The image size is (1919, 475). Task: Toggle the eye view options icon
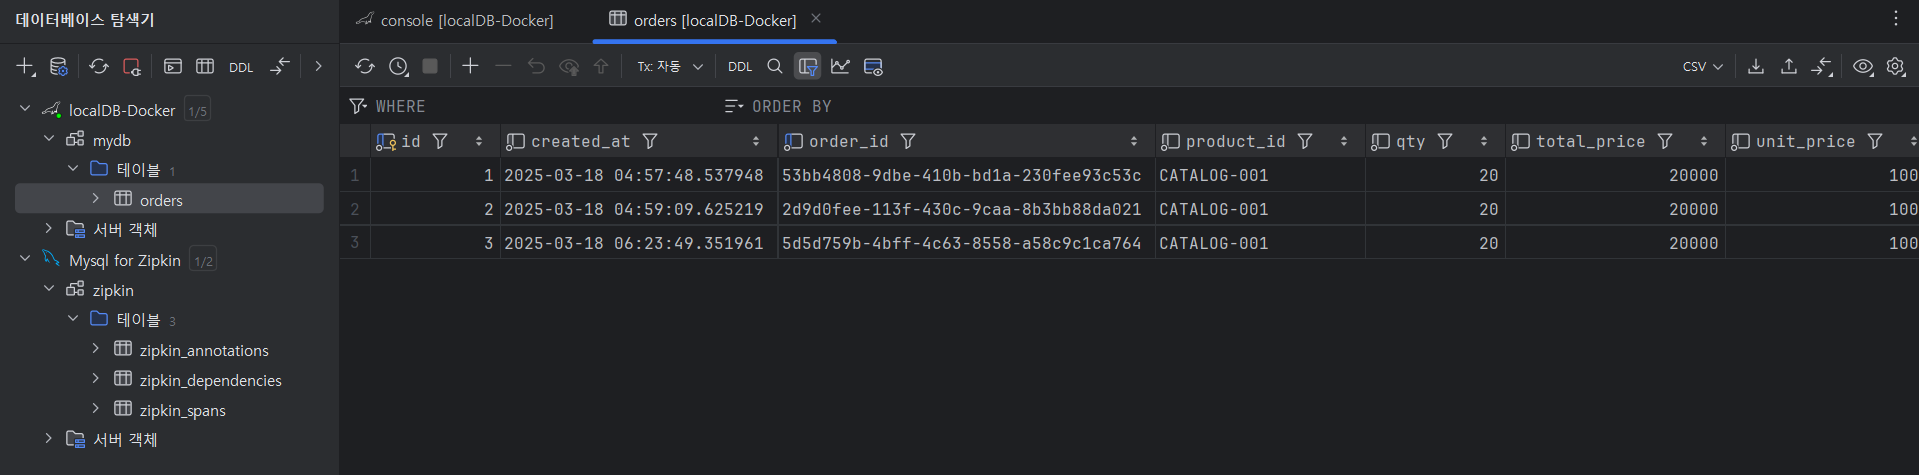[1862, 66]
